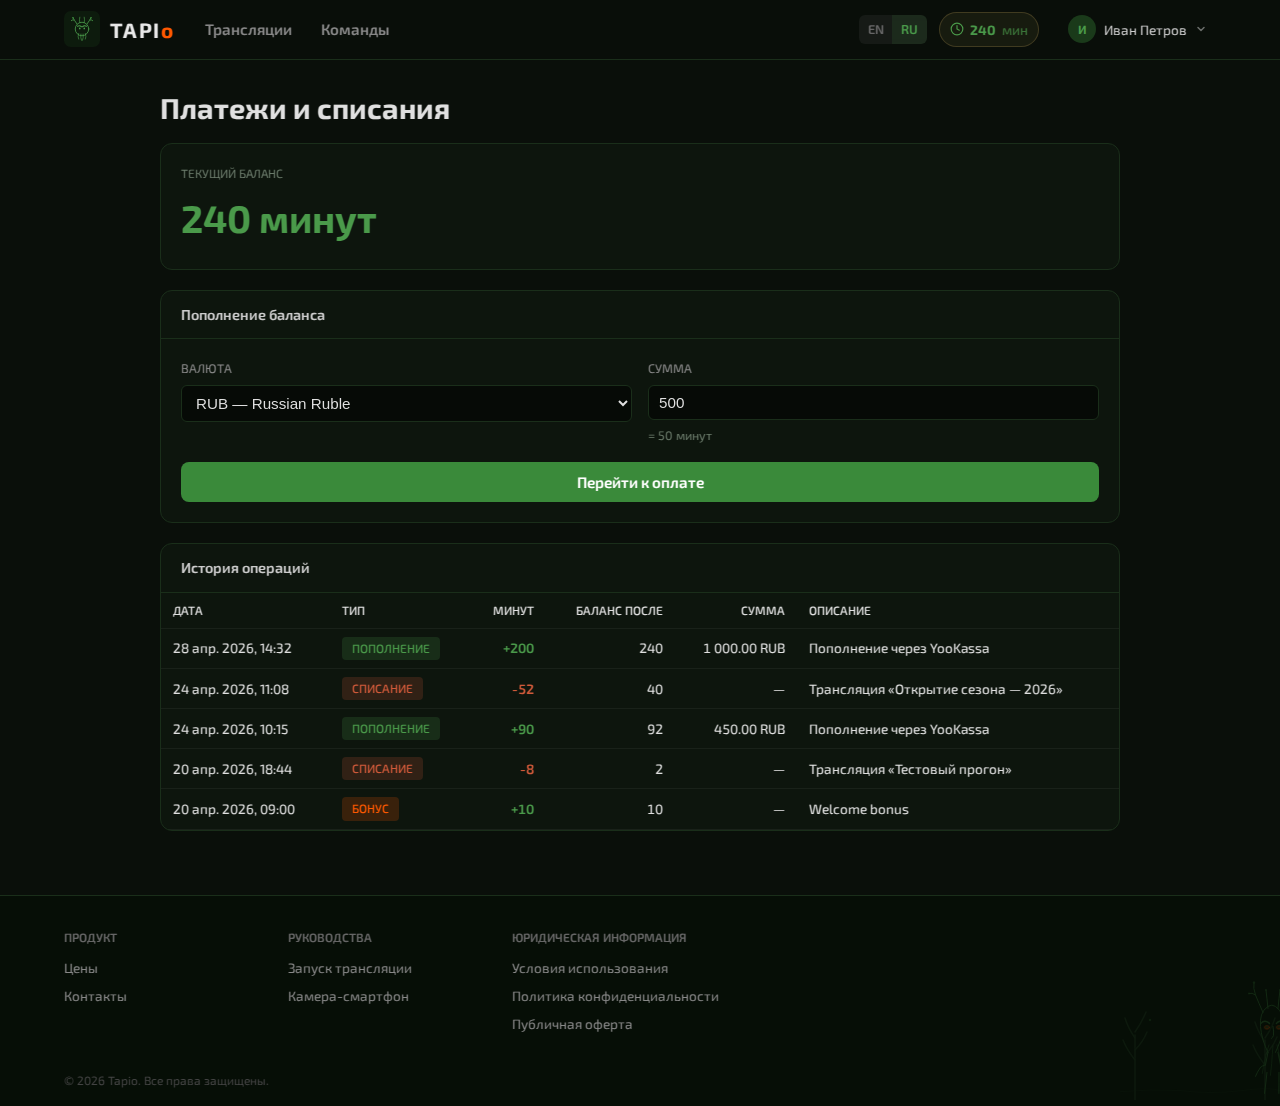Open the Политика конфиденциальности link

tap(615, 996)
